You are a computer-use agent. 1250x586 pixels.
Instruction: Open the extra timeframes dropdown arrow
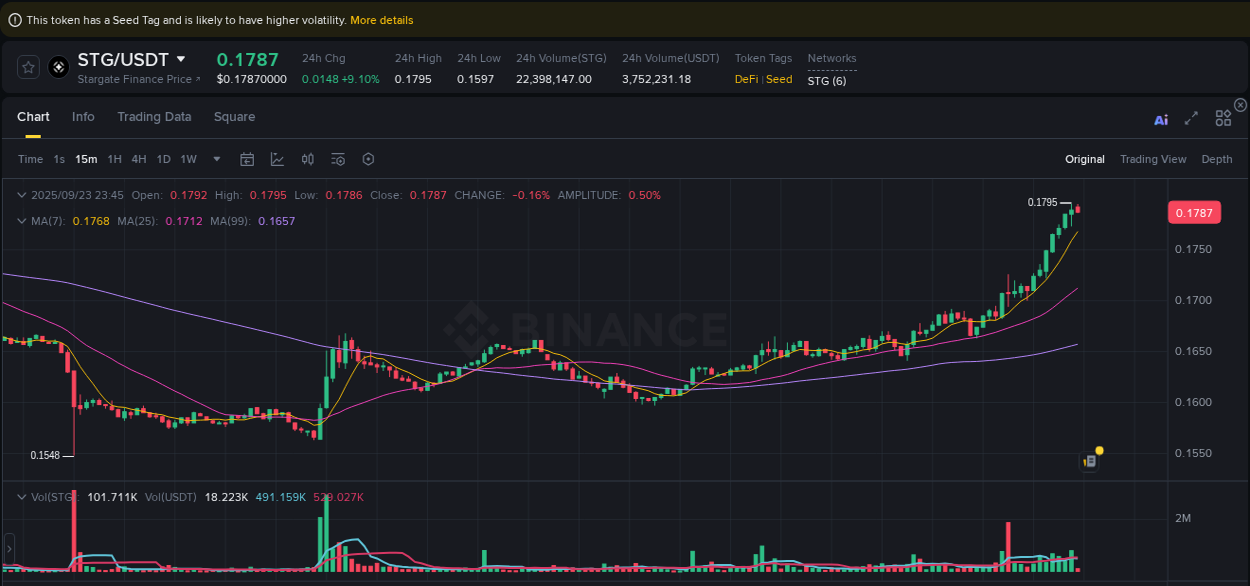click(215, 159)
